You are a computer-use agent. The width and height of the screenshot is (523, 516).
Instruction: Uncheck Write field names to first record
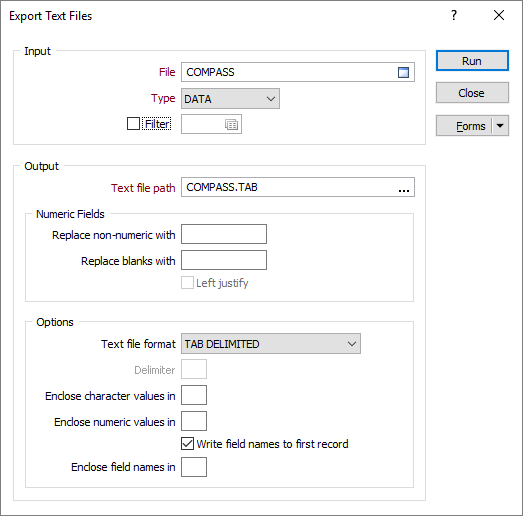point(187,444)
